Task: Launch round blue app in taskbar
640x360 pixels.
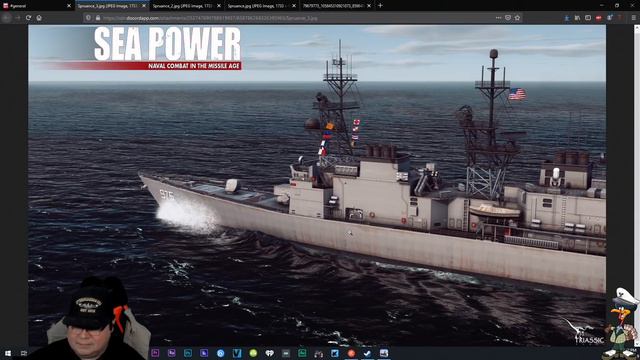Action: (220, 353)
